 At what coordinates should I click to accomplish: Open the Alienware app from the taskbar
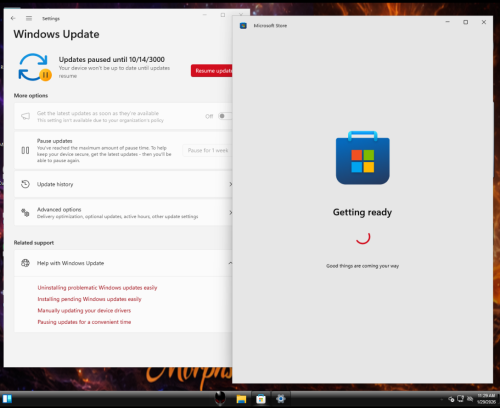pos(220,398)
